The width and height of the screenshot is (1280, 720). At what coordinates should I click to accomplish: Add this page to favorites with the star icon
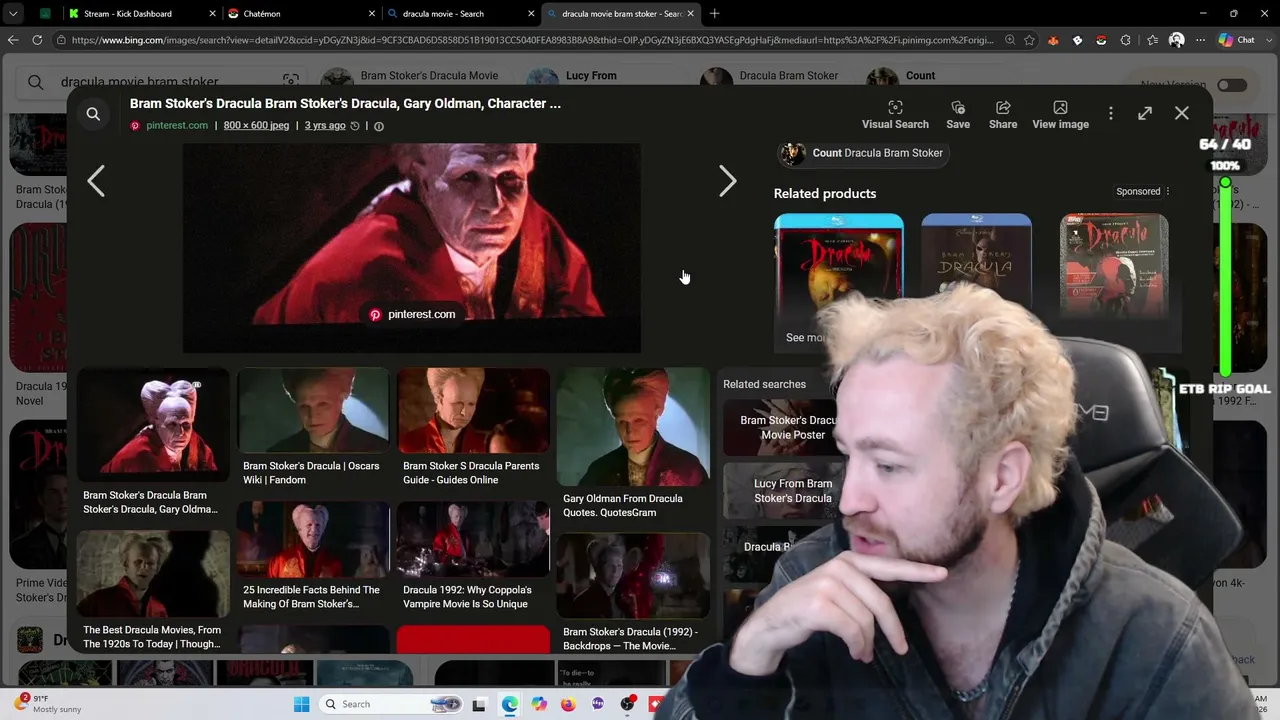[x=1029, y=40]
